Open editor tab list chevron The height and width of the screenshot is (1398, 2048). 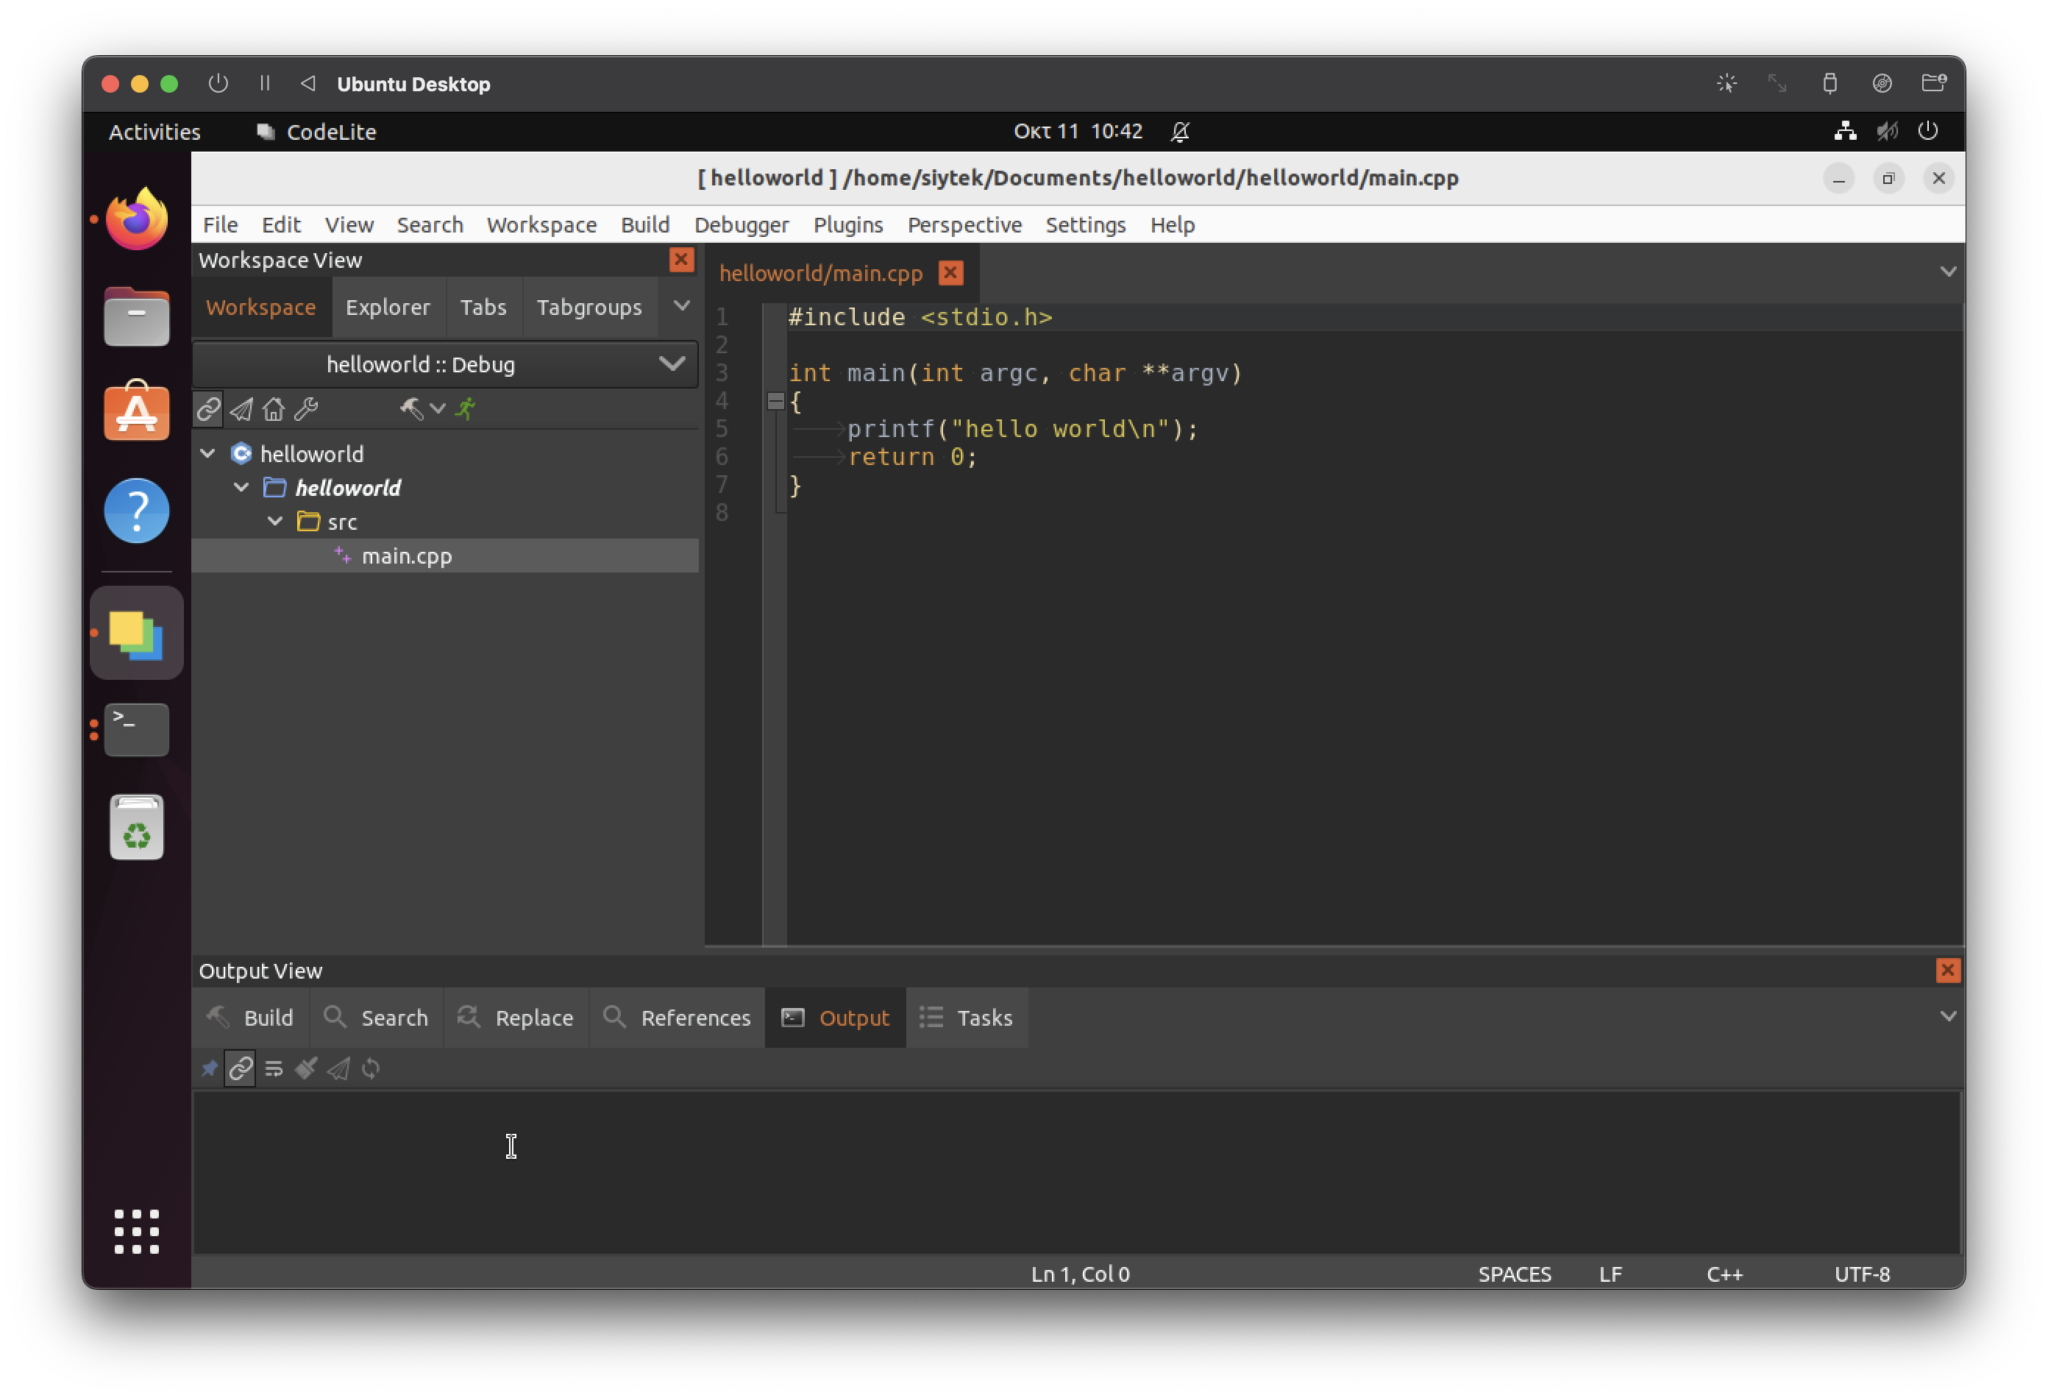1947,272
